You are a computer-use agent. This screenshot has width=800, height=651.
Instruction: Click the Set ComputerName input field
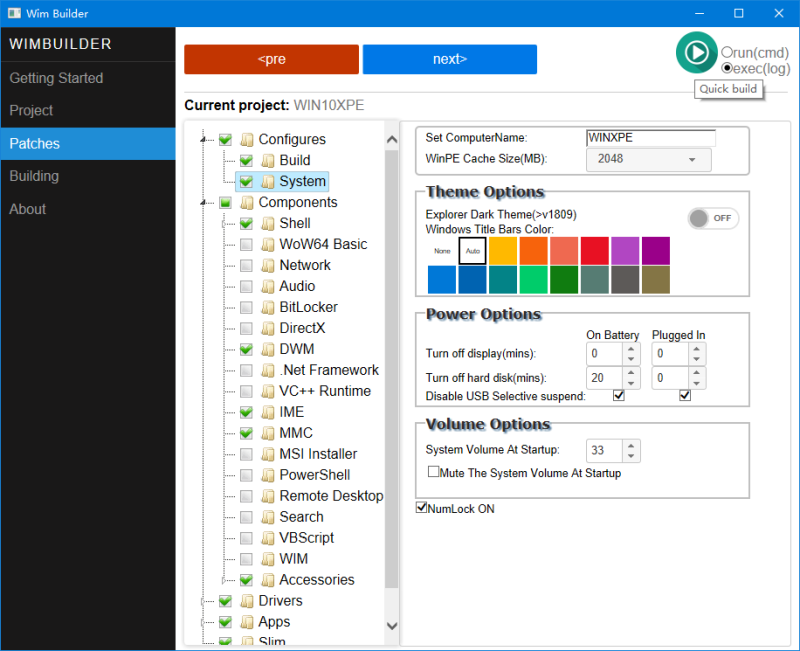coord(651,138)
